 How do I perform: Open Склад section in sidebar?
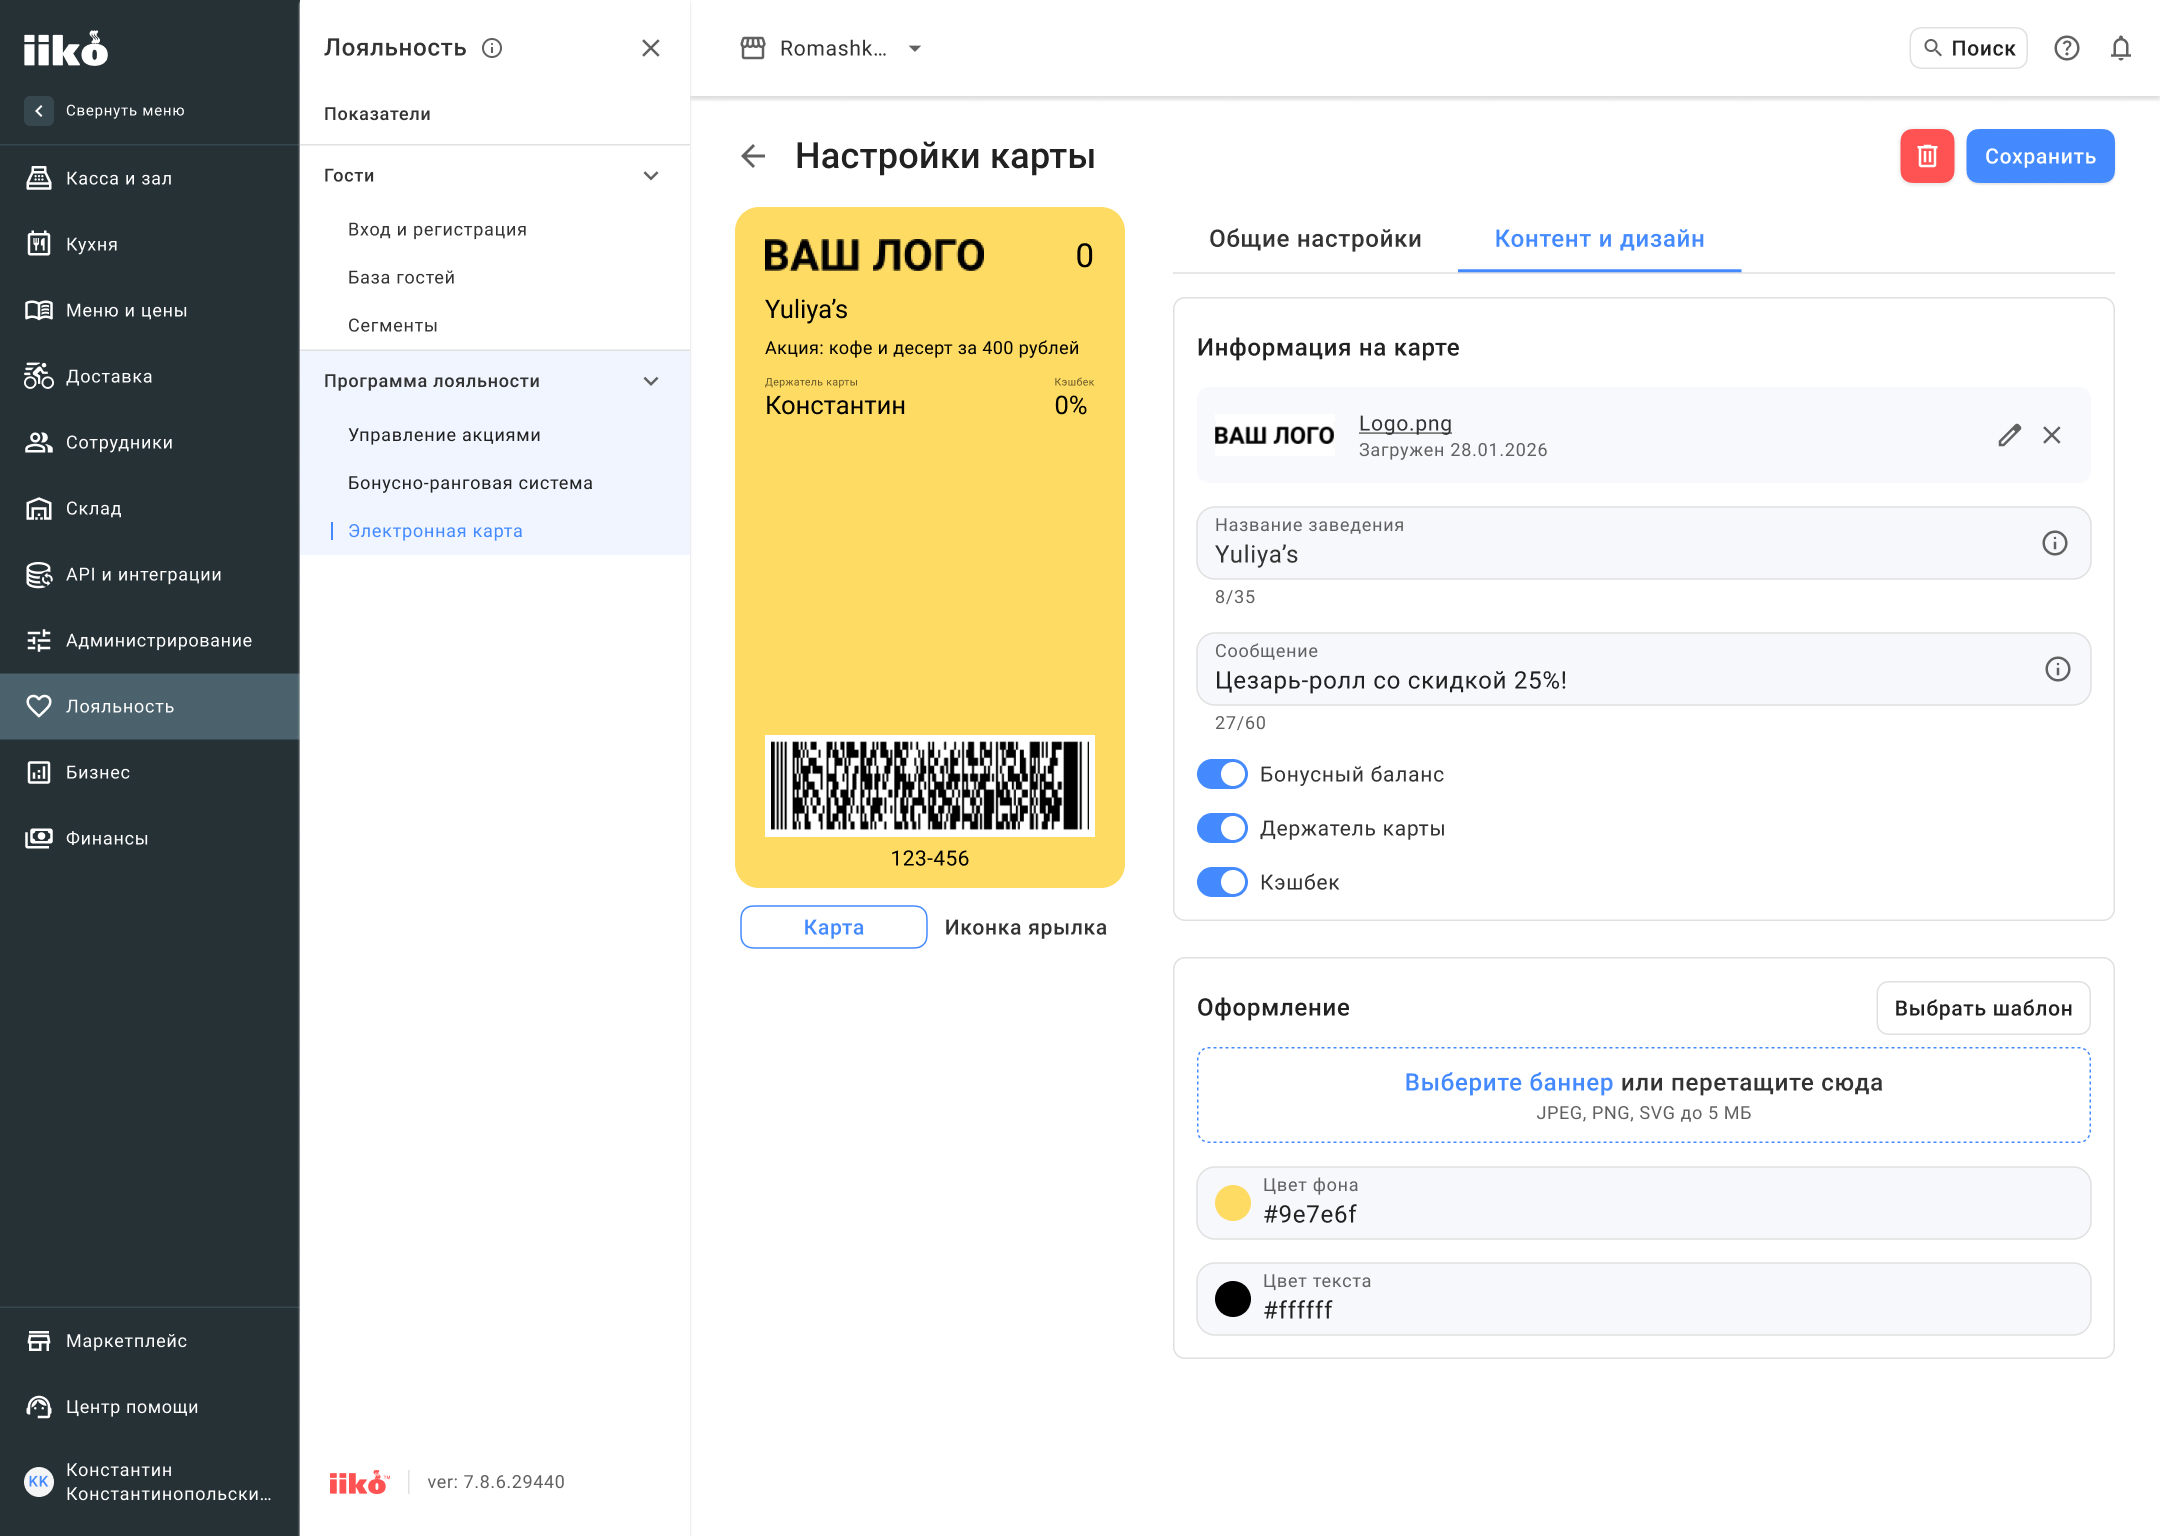click(x=150, y=508)
